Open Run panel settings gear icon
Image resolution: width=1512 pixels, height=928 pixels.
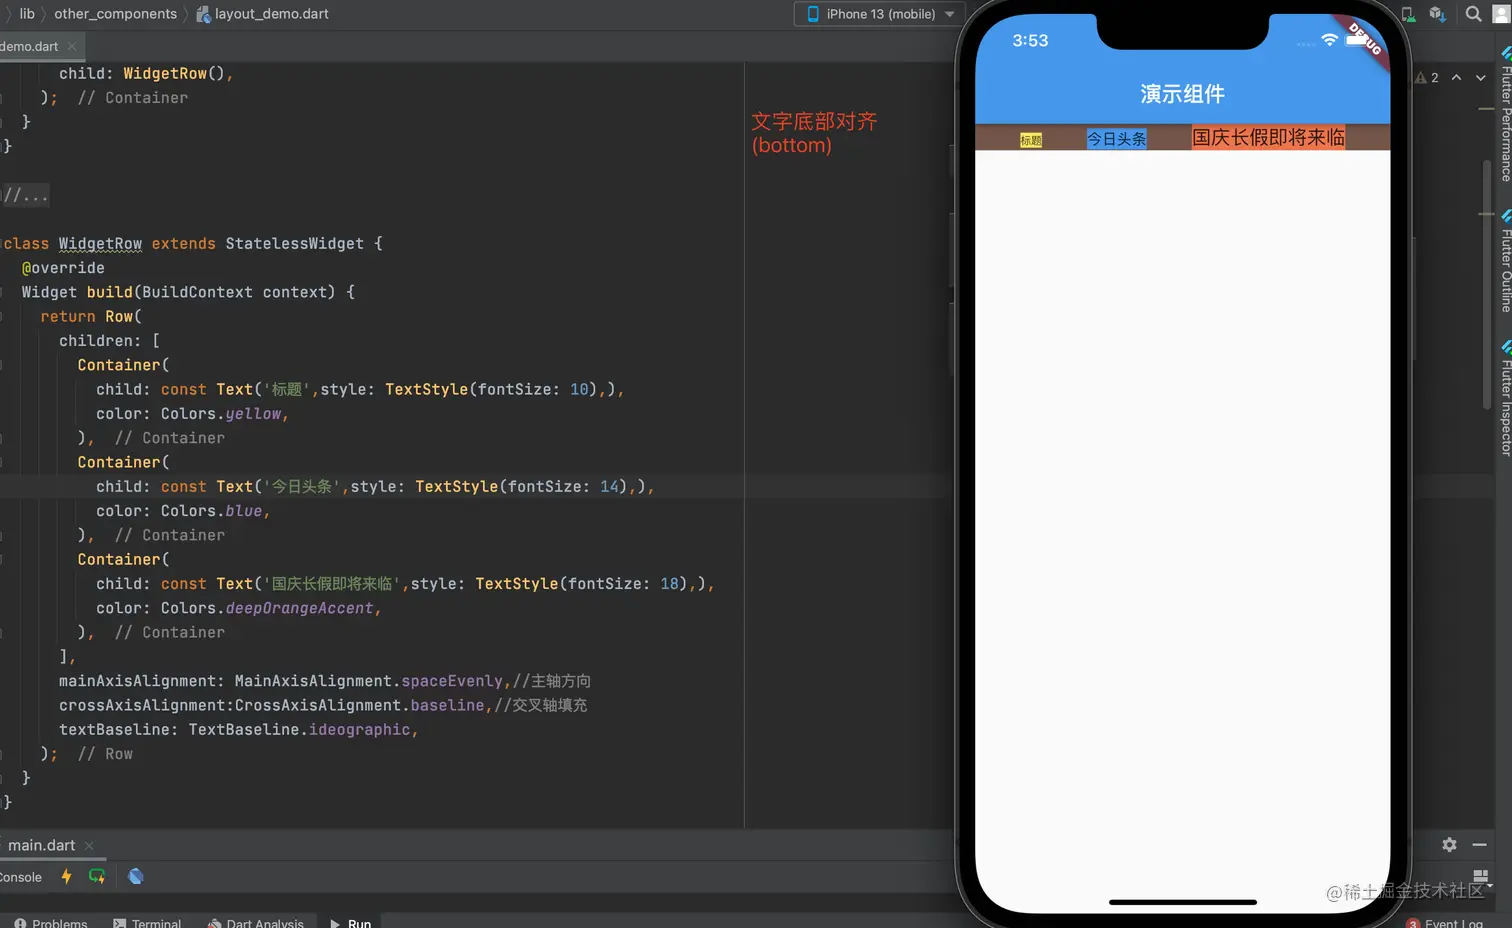1449,845
